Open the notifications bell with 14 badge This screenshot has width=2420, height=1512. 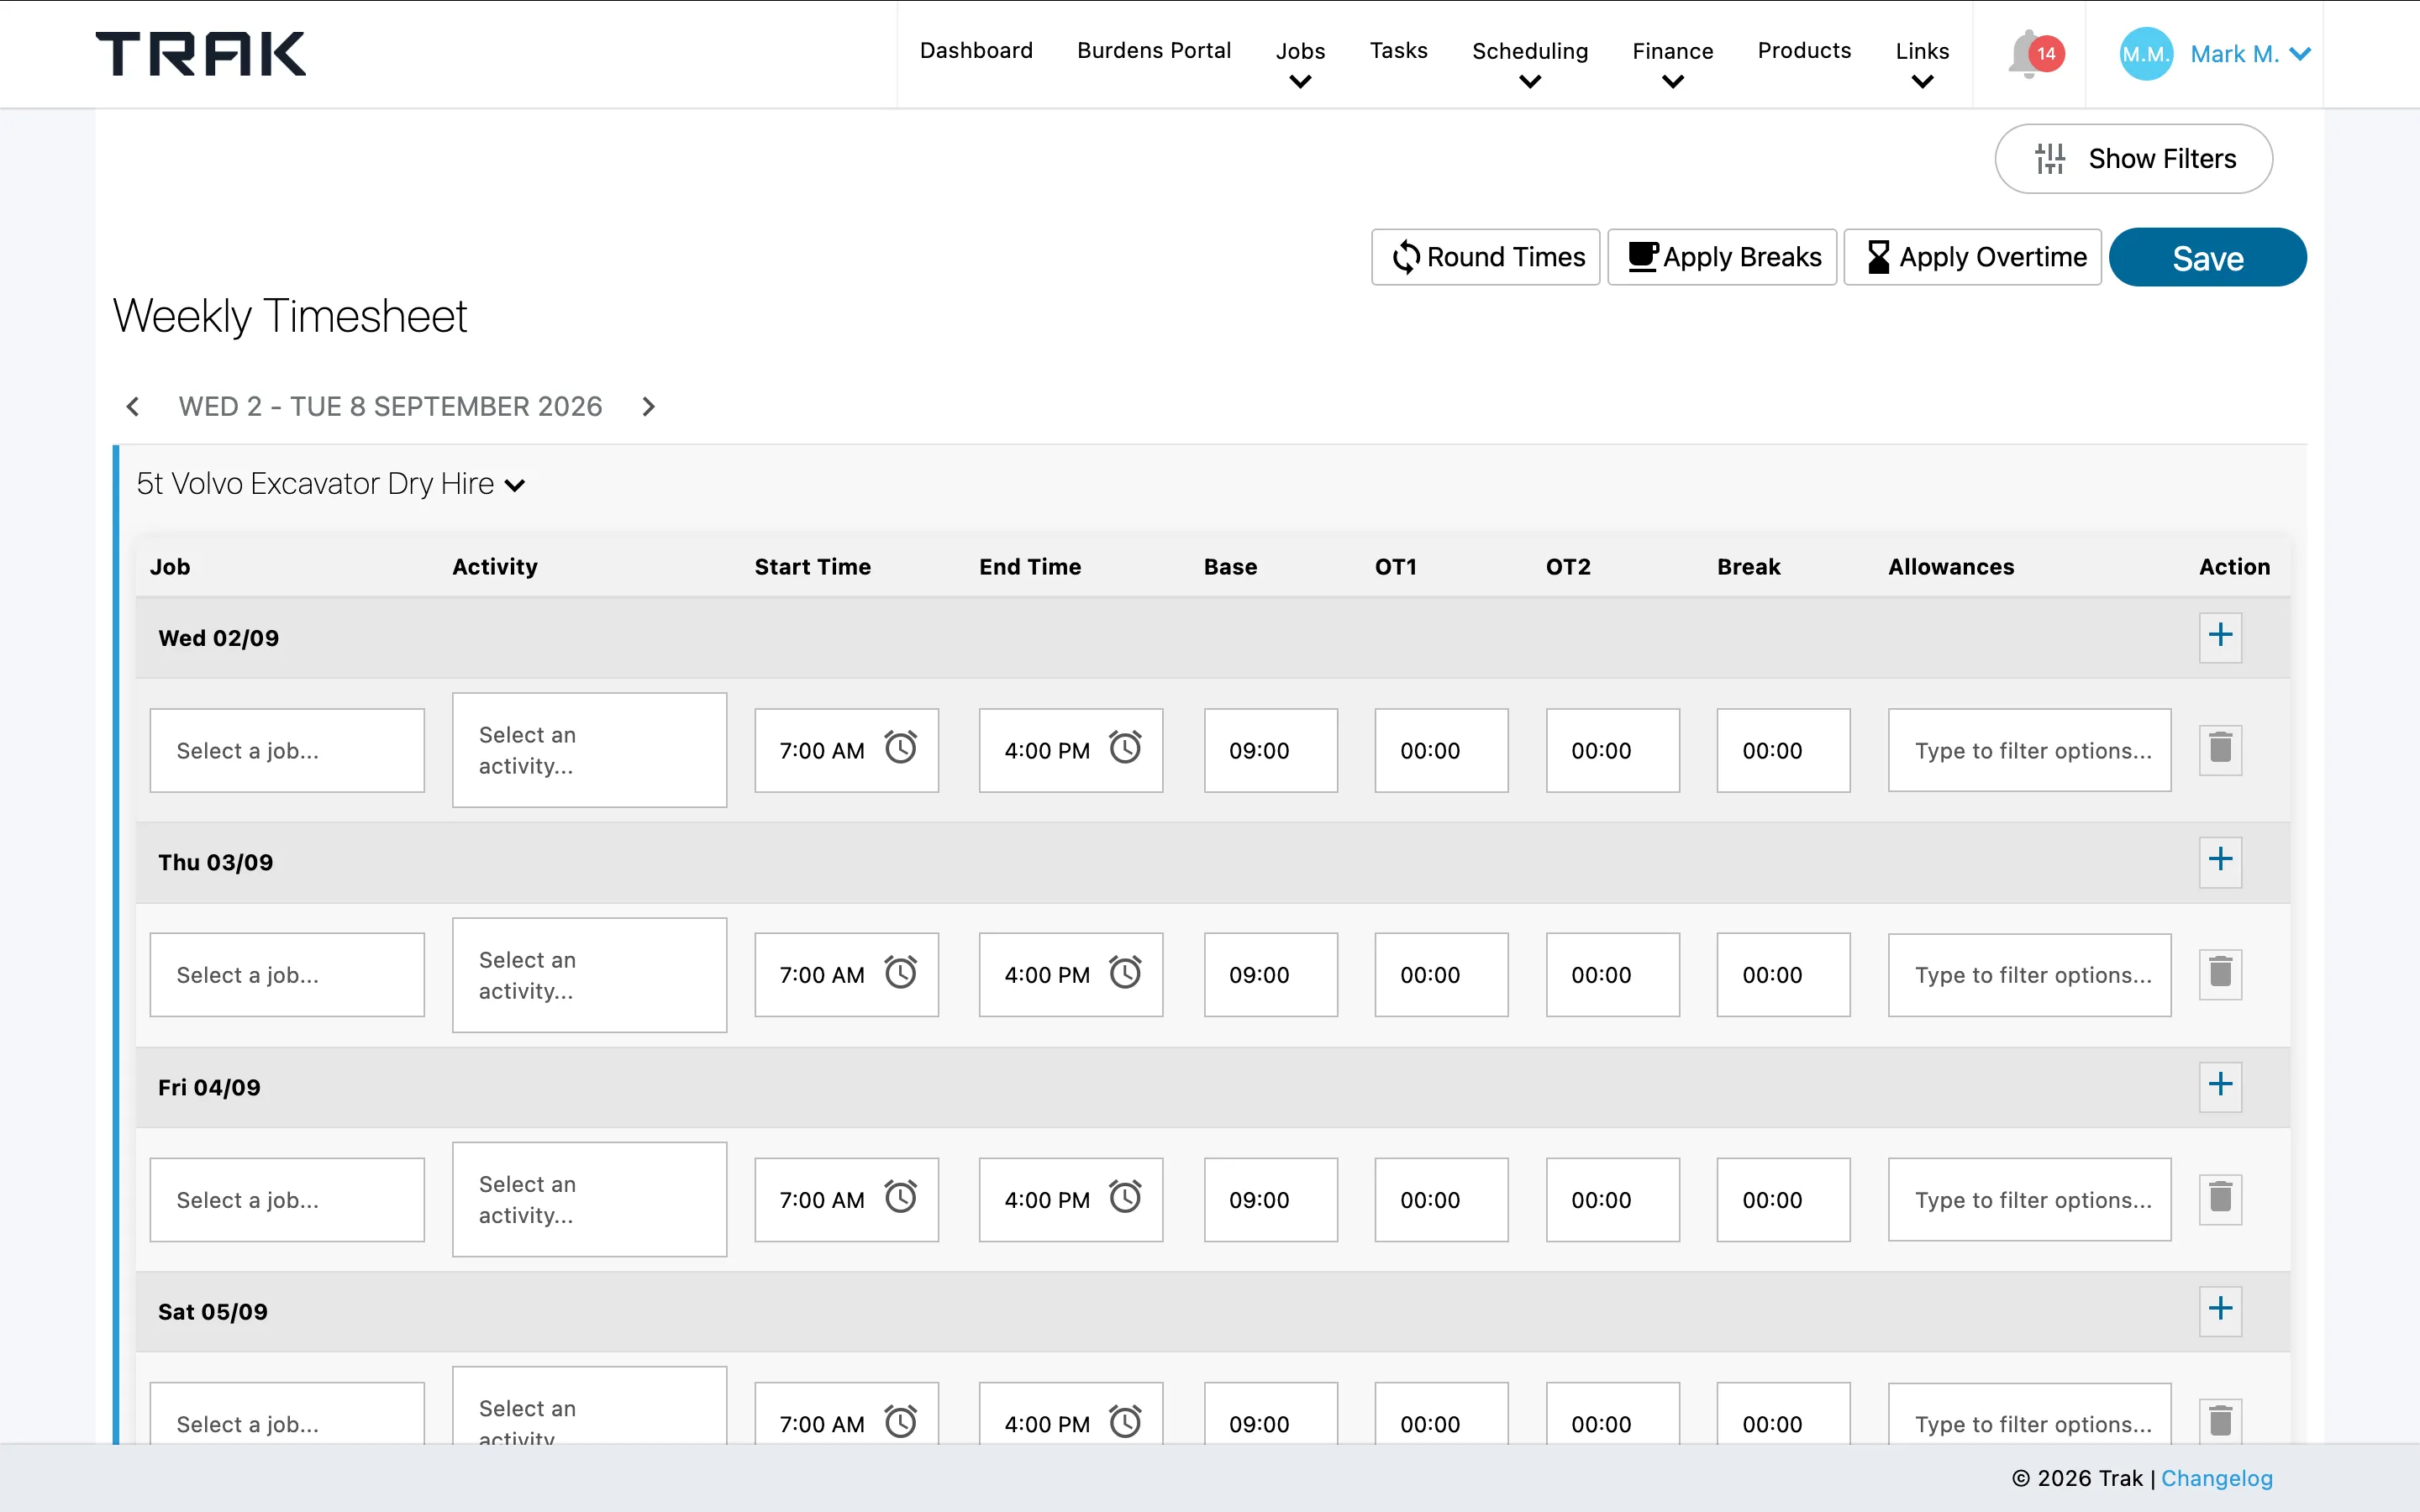(2034, 53)
